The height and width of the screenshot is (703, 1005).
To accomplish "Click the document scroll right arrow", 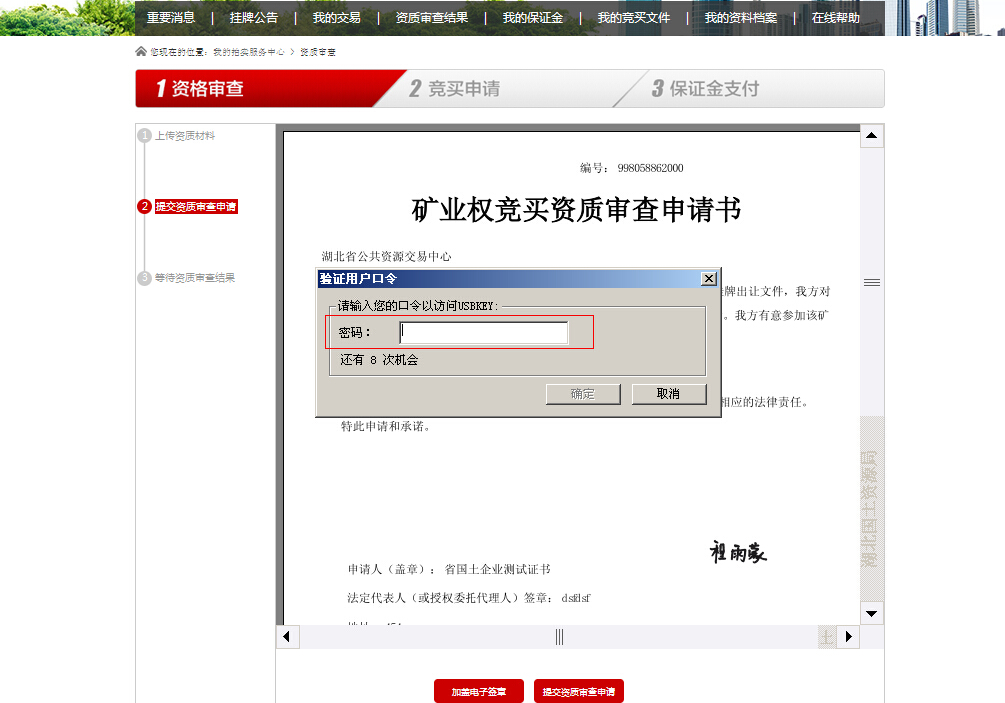I will tap(848, 636).
